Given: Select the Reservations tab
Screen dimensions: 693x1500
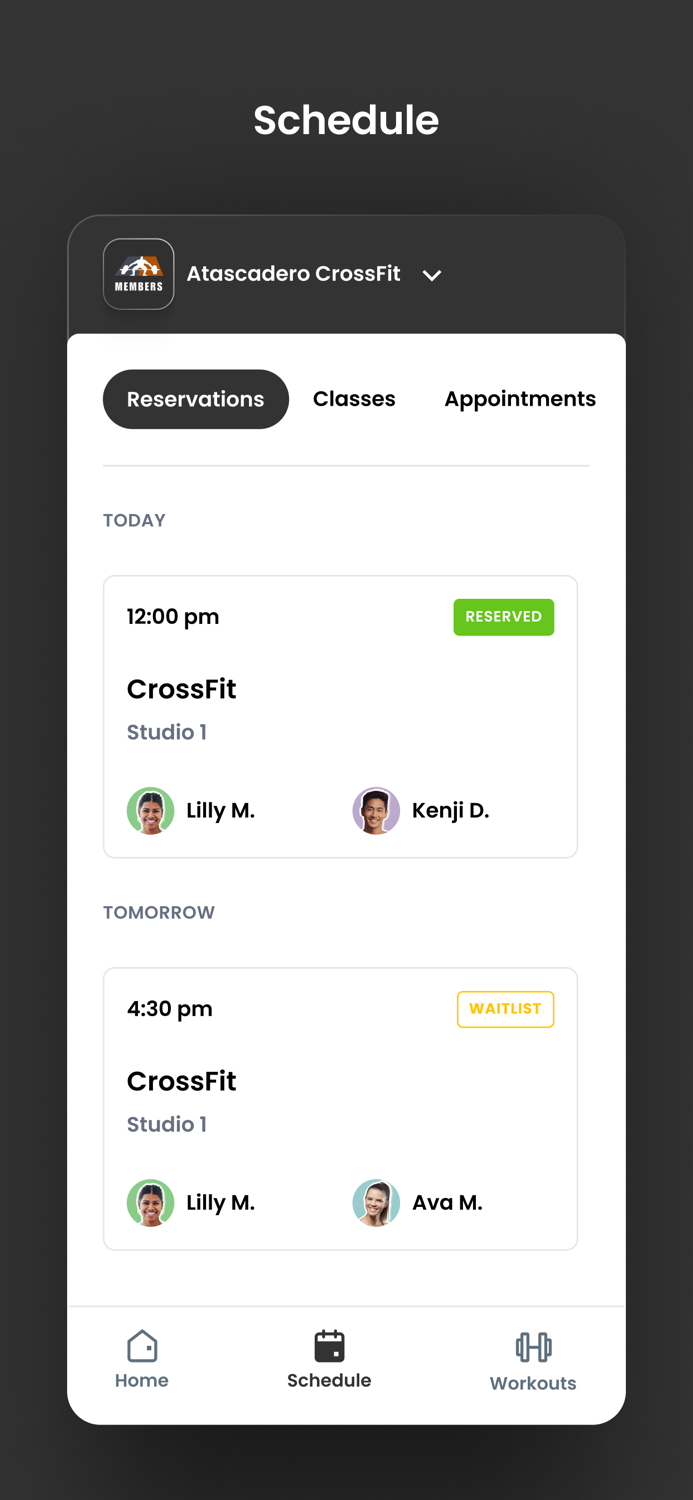Looking at the screenshot, I should 195,398.
